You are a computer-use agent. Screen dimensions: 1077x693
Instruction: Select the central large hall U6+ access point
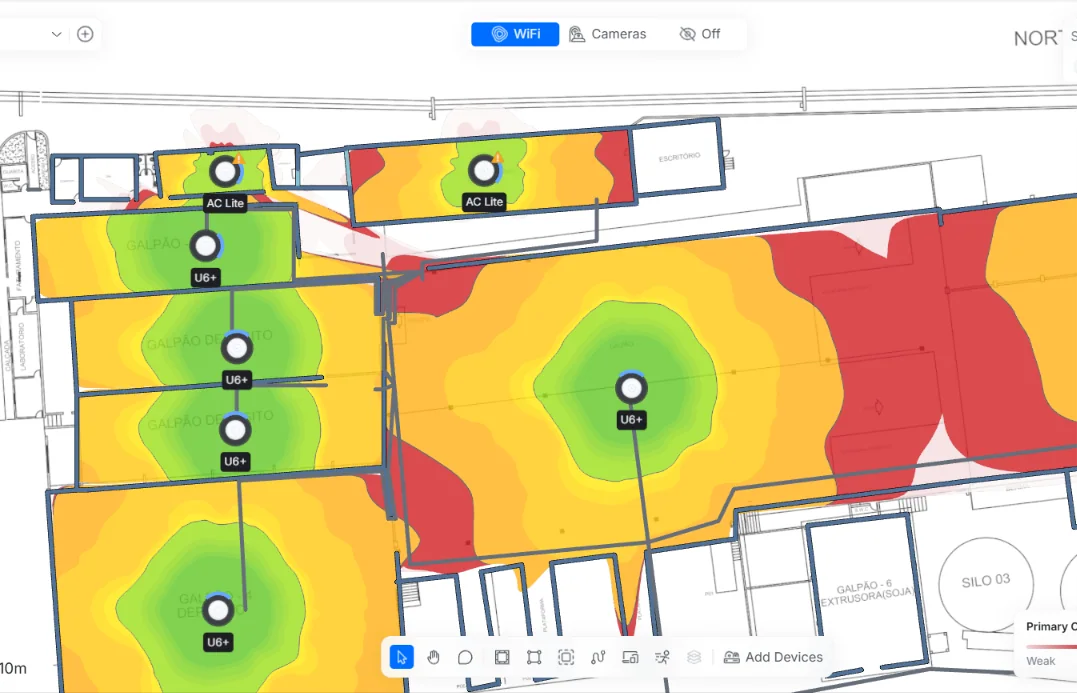click(631, 389)
